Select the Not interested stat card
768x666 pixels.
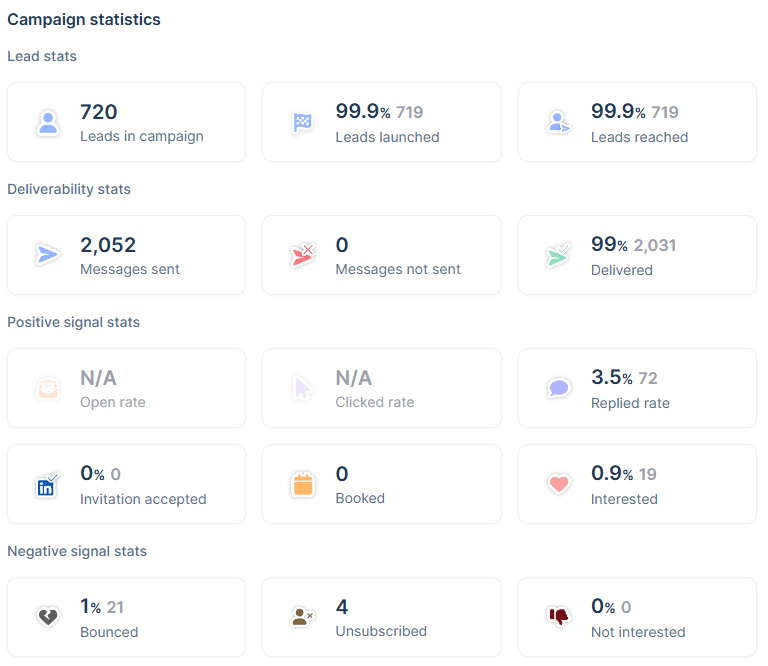coord(637,617)
